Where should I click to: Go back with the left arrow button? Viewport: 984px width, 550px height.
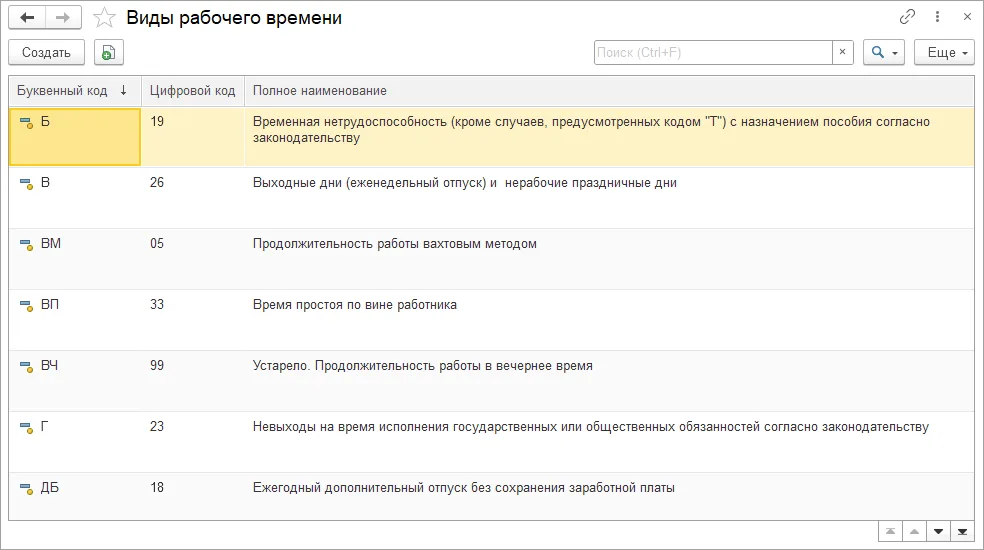27,18
